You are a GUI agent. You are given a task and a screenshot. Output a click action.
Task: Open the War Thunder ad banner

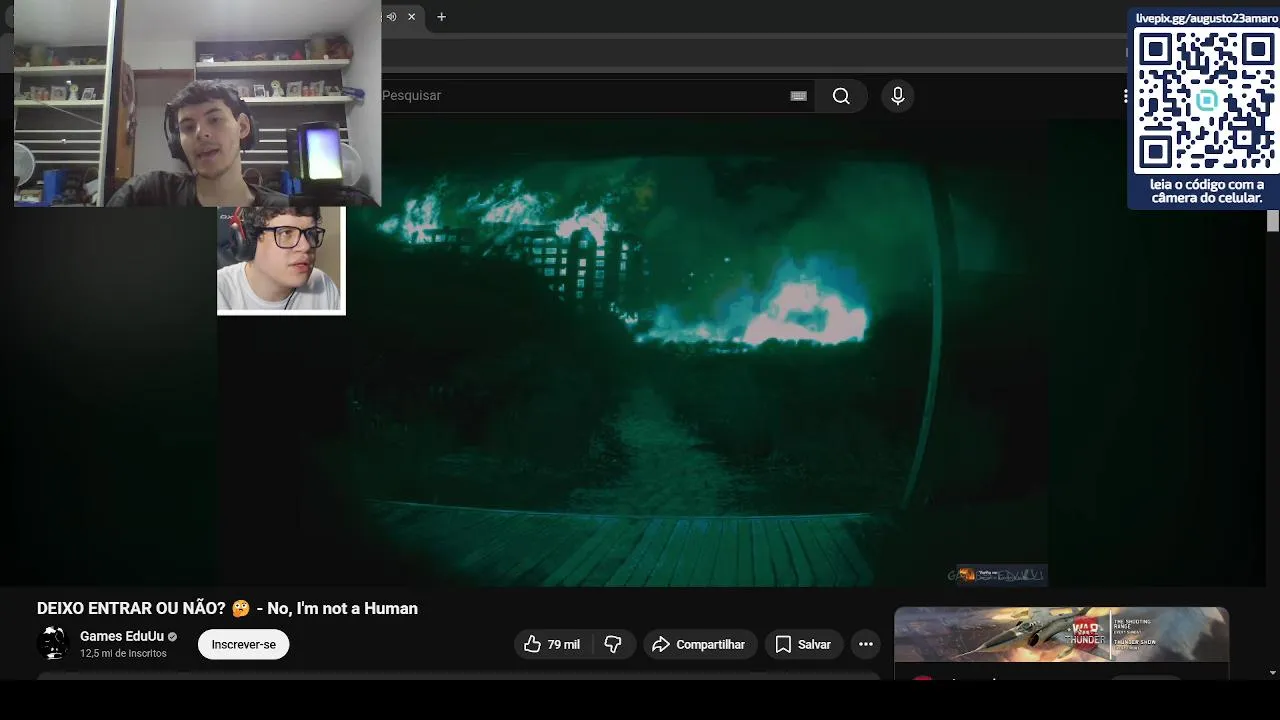coord(1061,634)
